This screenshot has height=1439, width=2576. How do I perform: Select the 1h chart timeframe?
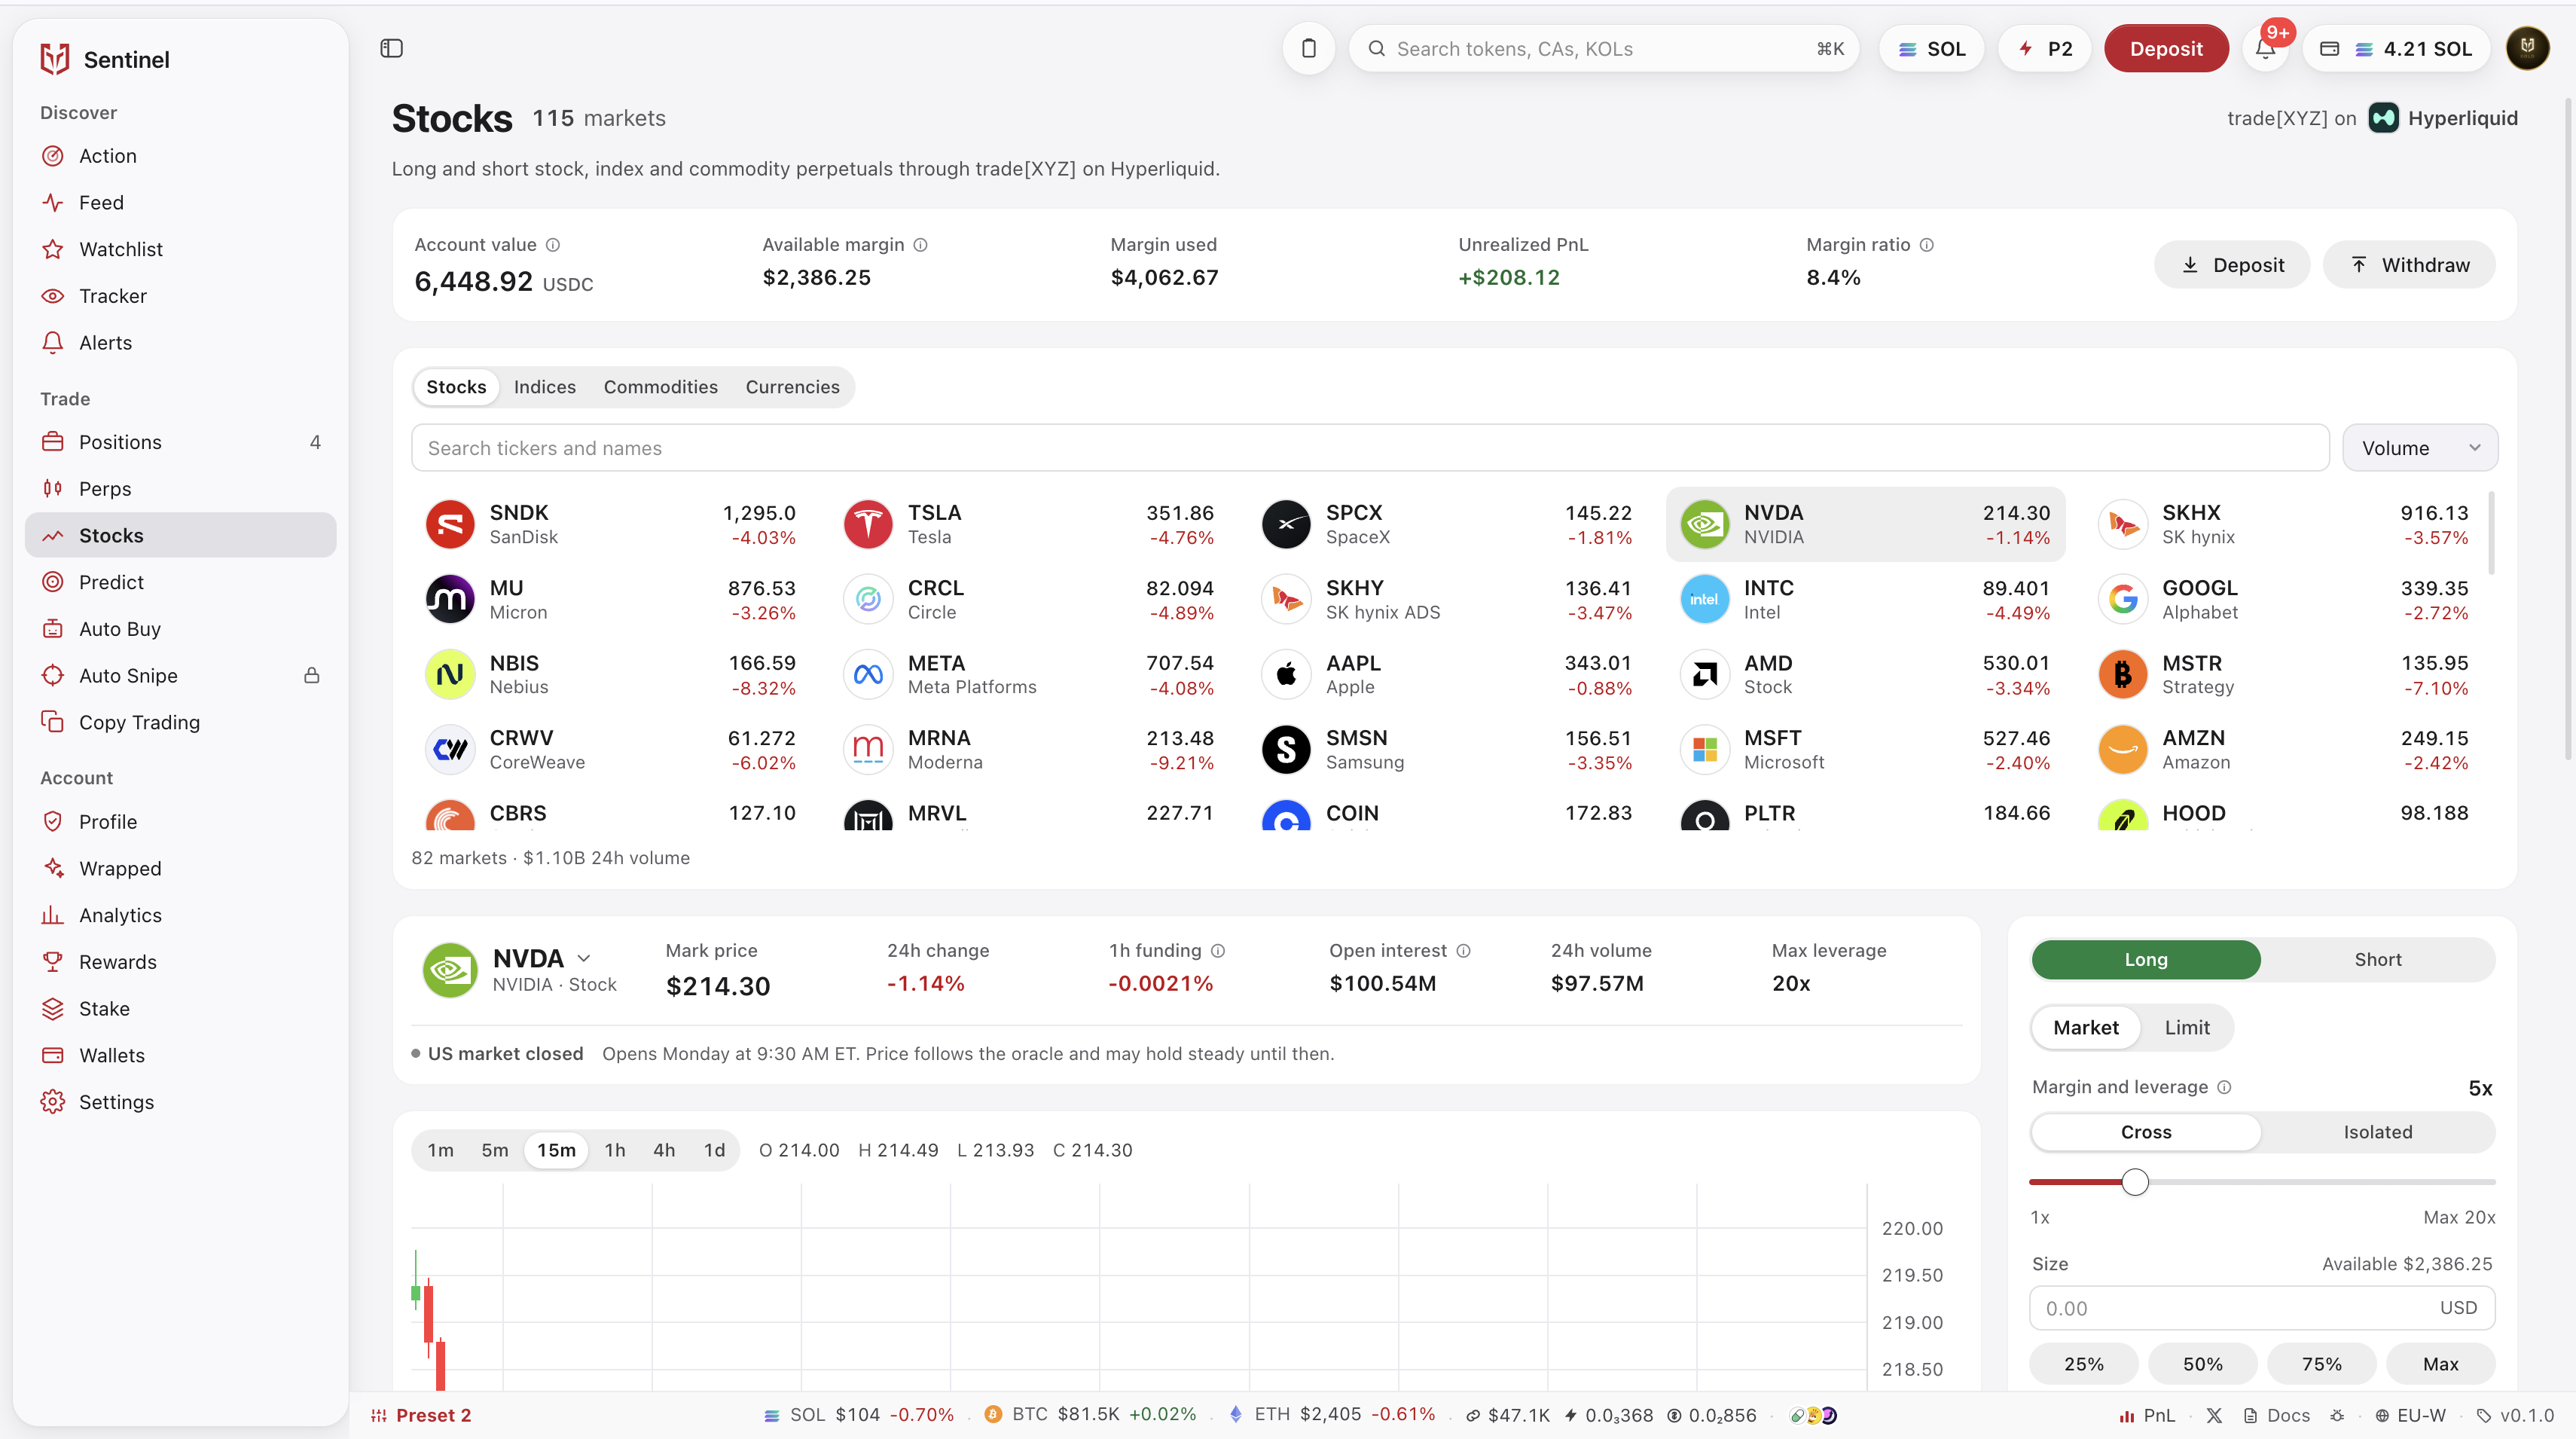point(615,1151)
